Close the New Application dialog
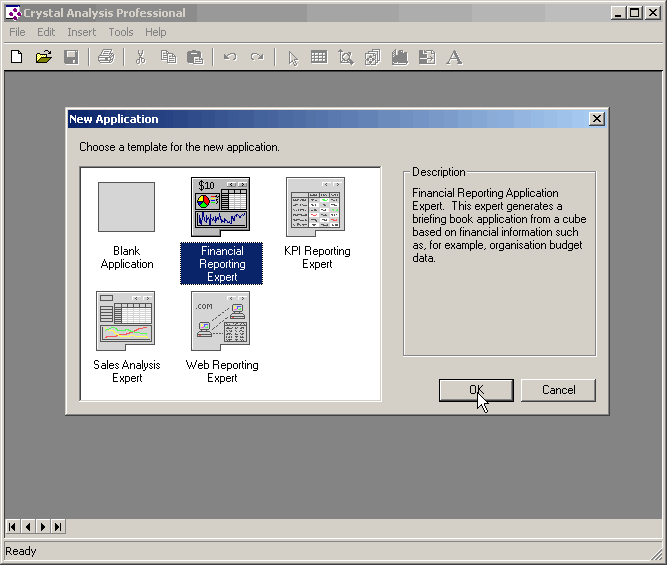 point(597,119)
